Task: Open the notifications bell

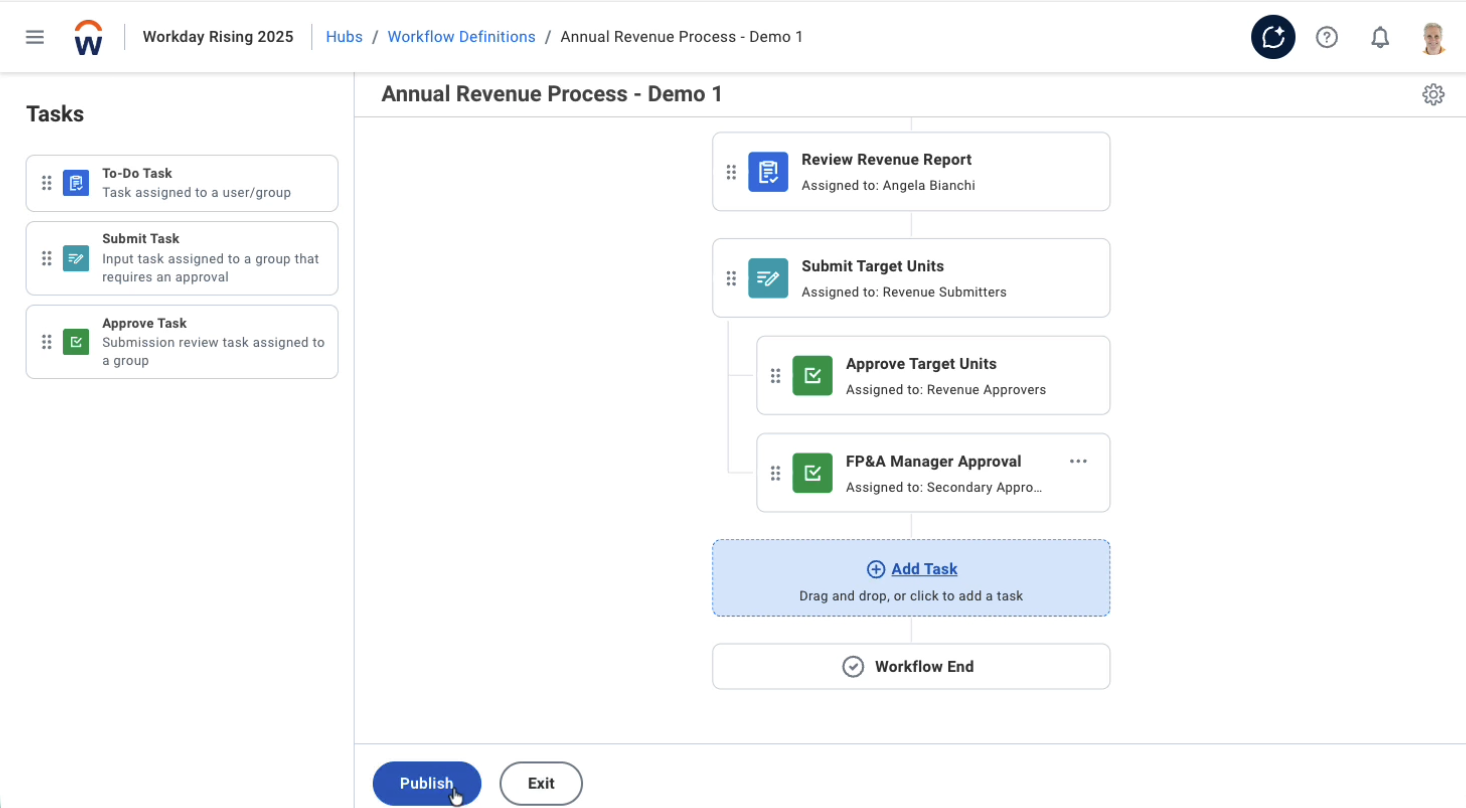Action: pyautogui.click(x=1380, y=38)
